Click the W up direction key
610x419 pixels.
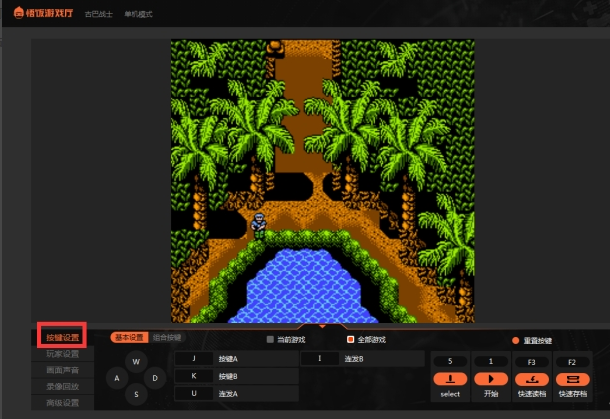(x=137, y=361)
